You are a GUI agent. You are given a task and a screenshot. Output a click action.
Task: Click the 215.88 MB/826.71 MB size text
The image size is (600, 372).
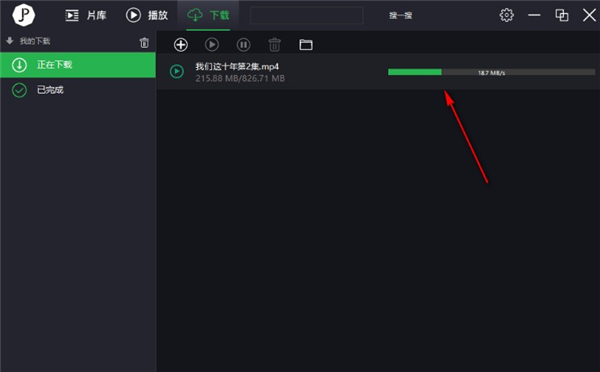click(x=240, y=78)
